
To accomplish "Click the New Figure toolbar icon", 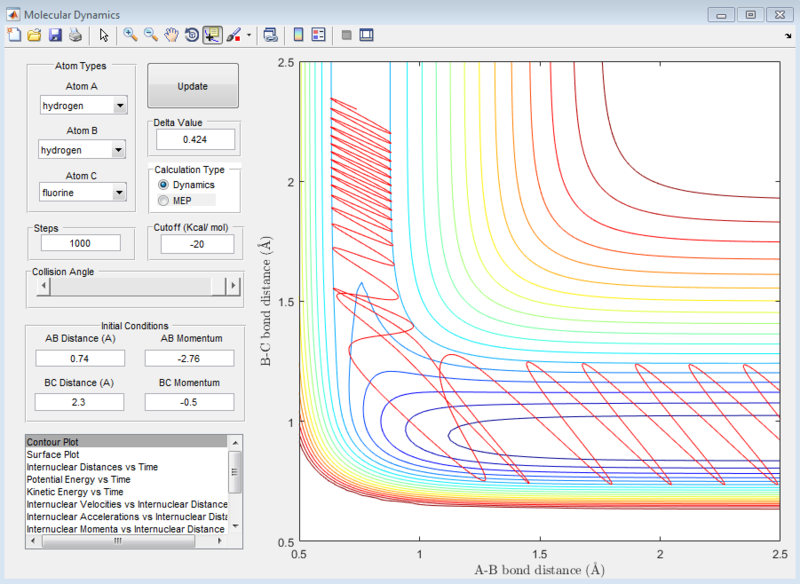I will (14, 35).
